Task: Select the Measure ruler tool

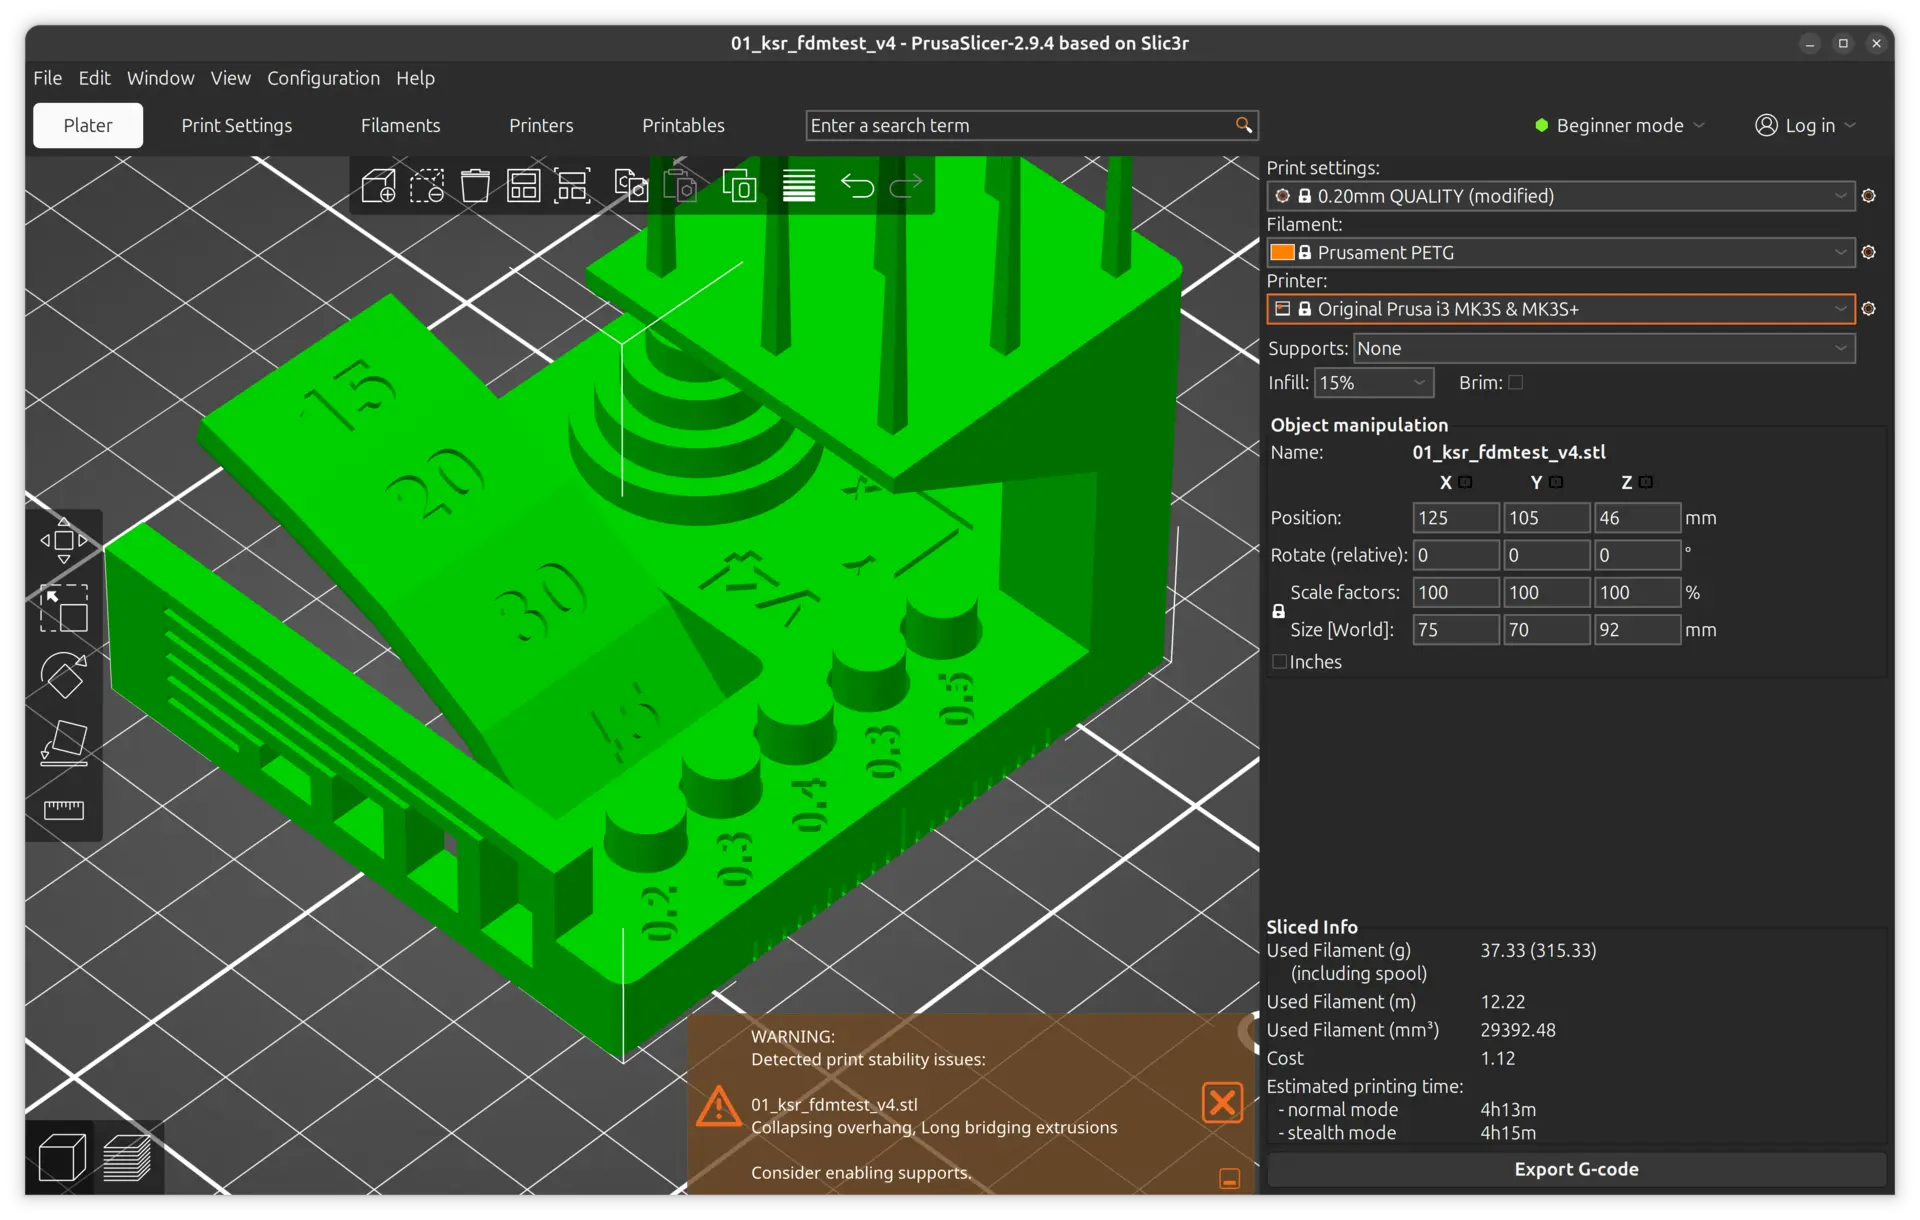Action: pyautogui.click(x=64, y=810)
